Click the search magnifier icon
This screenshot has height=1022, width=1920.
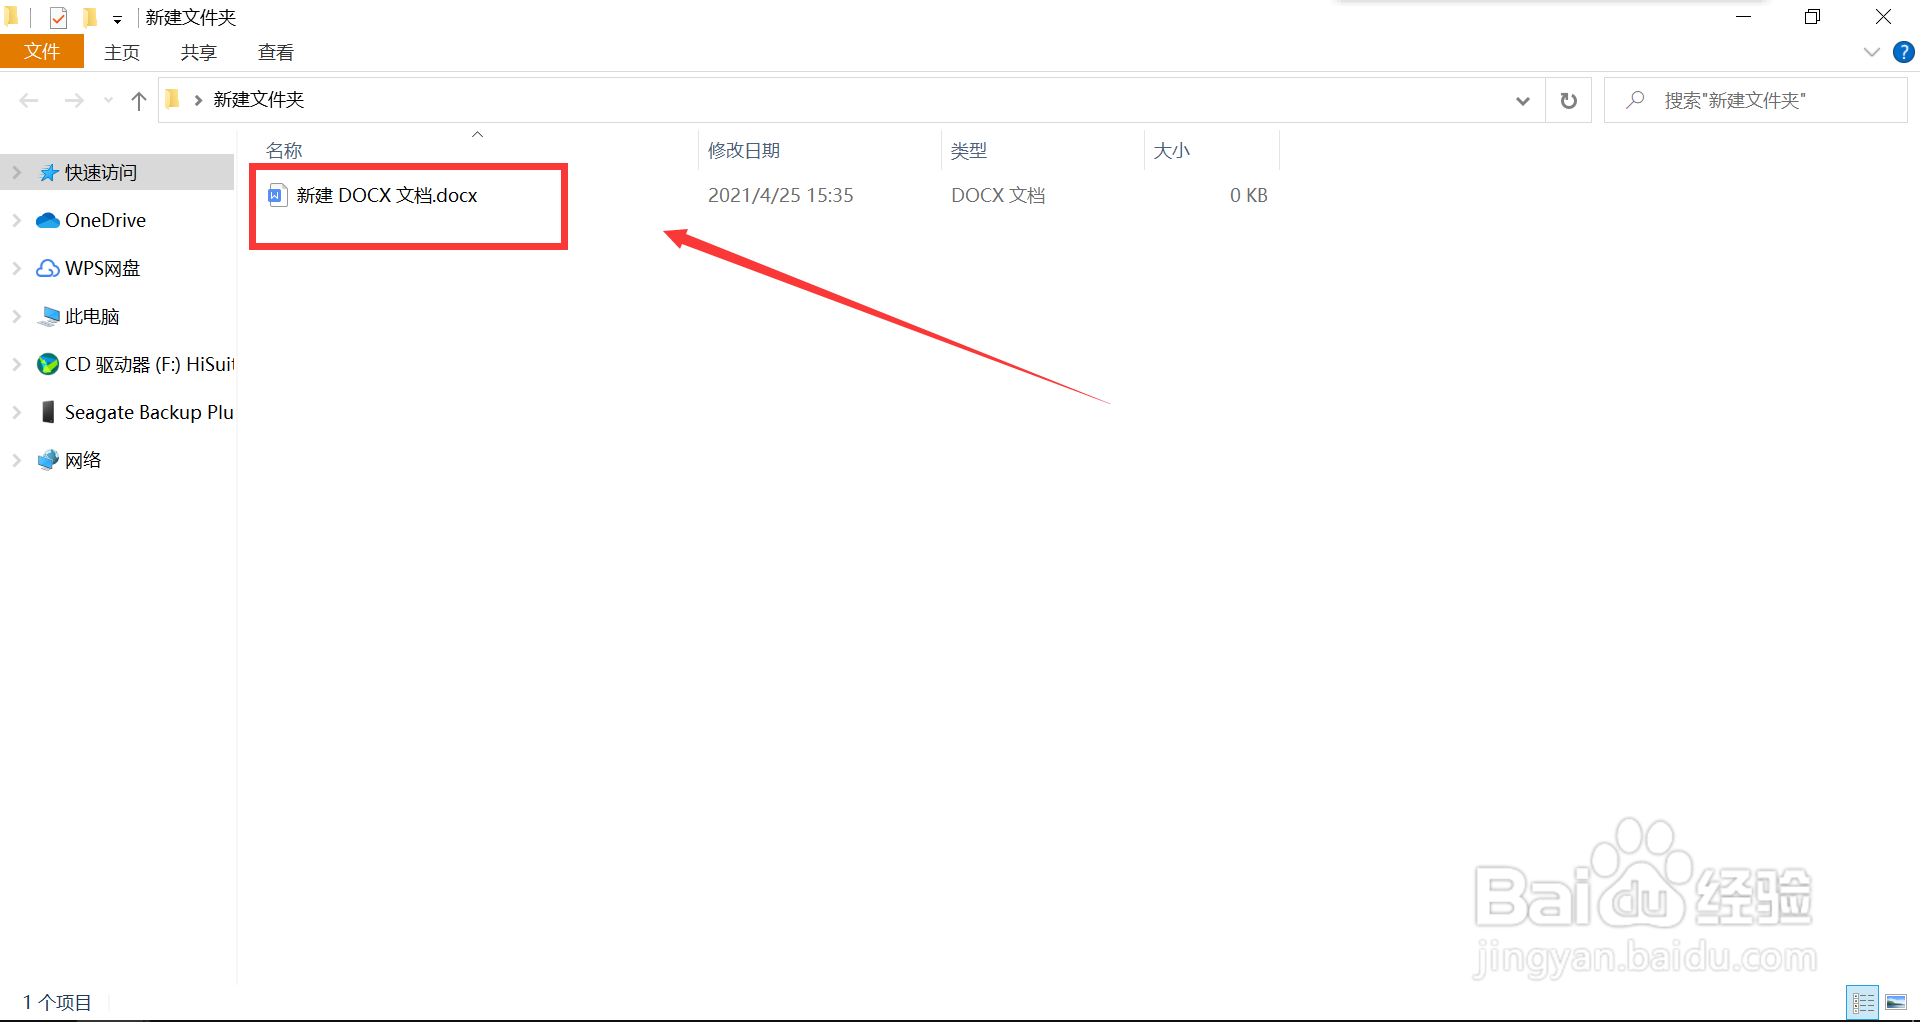tap(1636, 100)
